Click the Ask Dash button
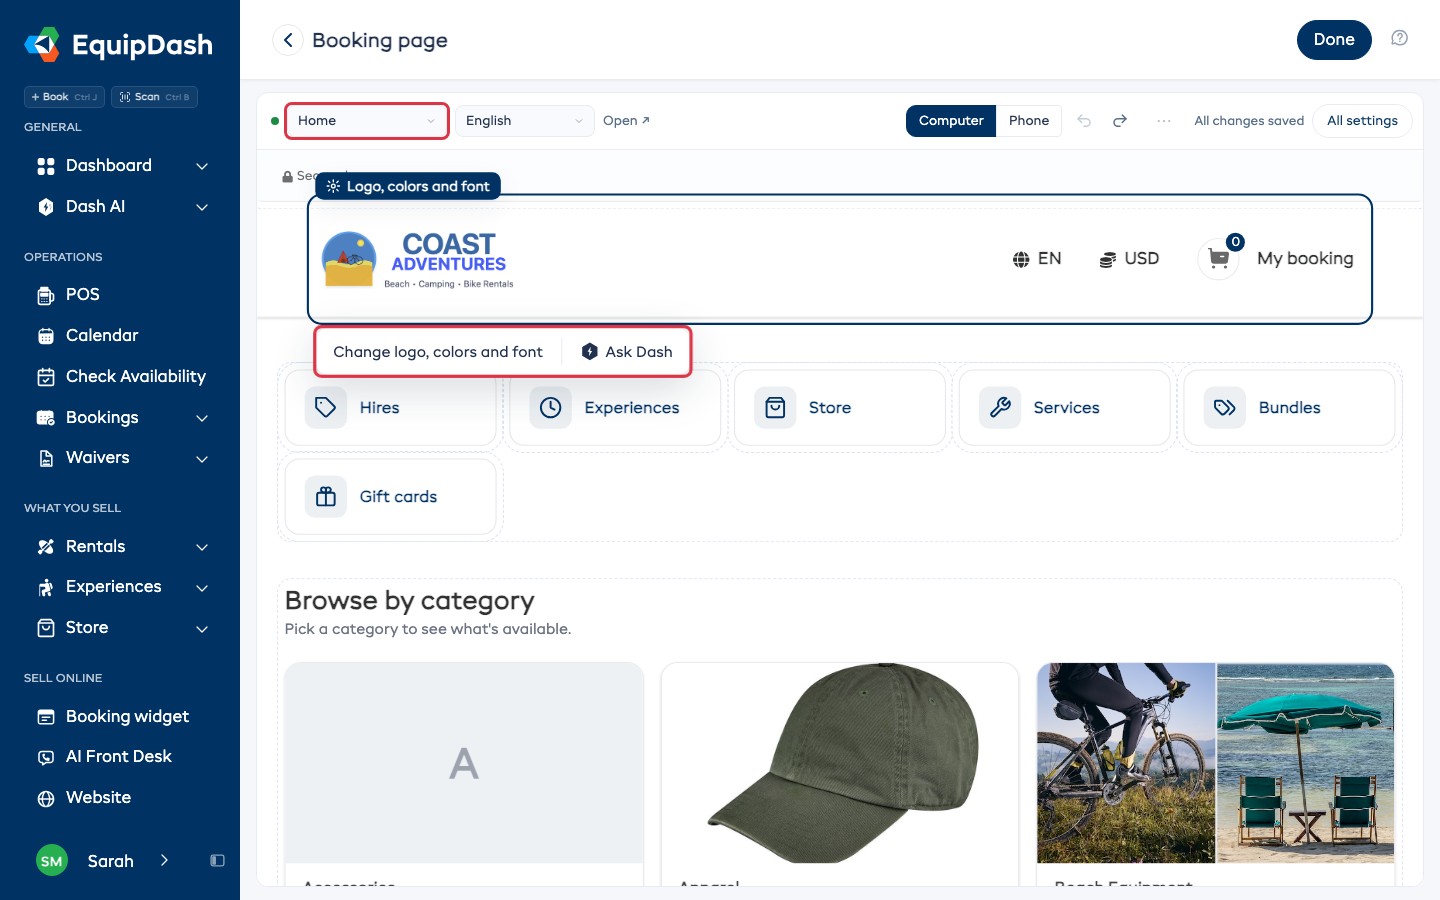 pyautogui.click(x=627, y=352)
